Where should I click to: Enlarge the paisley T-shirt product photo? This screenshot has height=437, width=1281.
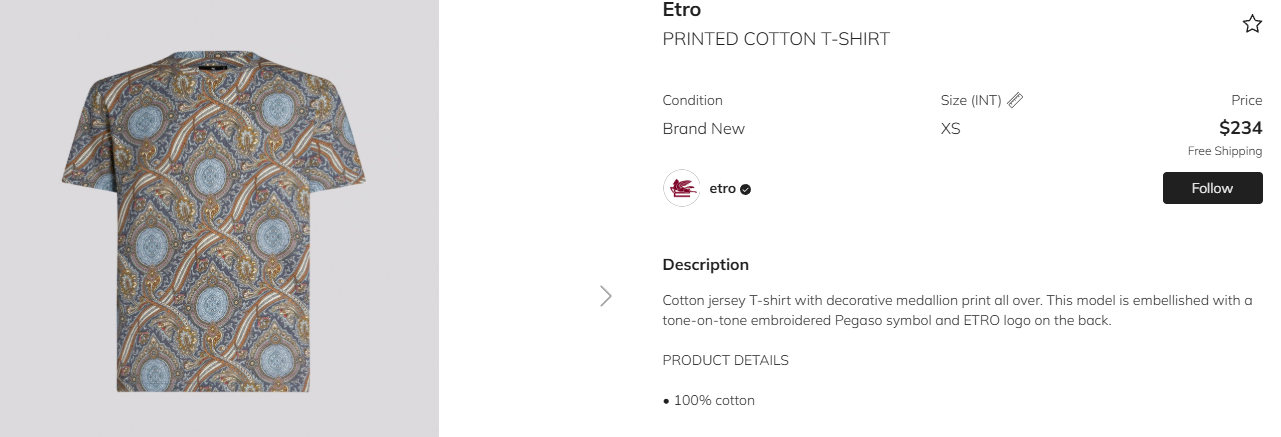click(x=219, y=218)
